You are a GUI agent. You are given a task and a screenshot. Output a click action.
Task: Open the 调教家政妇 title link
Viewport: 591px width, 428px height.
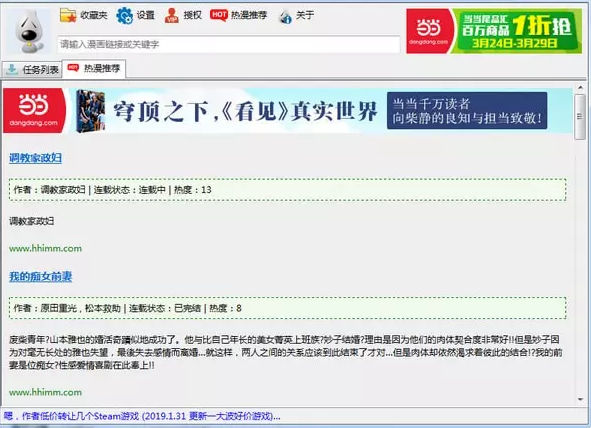pyautogui.click(x=35, y=158)
